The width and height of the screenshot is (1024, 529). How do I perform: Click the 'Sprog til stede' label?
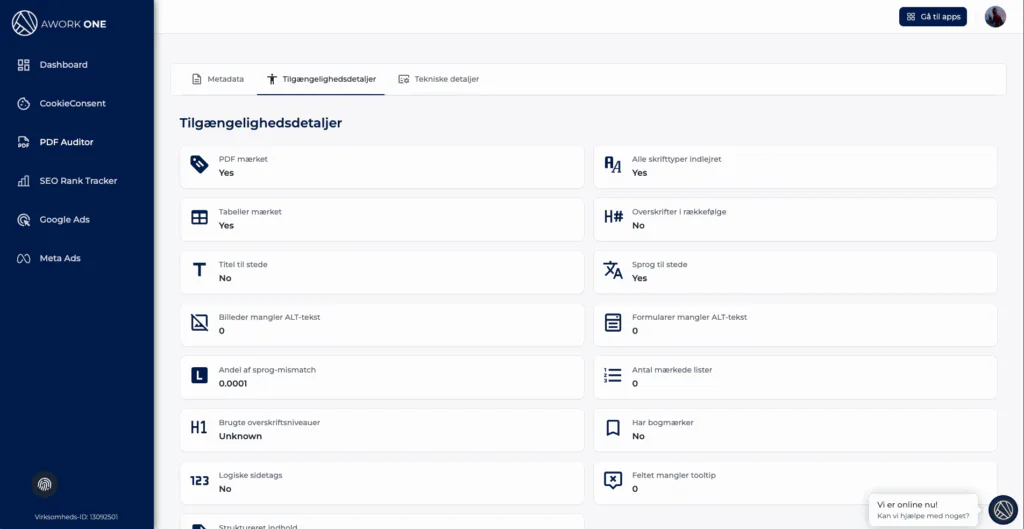660,264
